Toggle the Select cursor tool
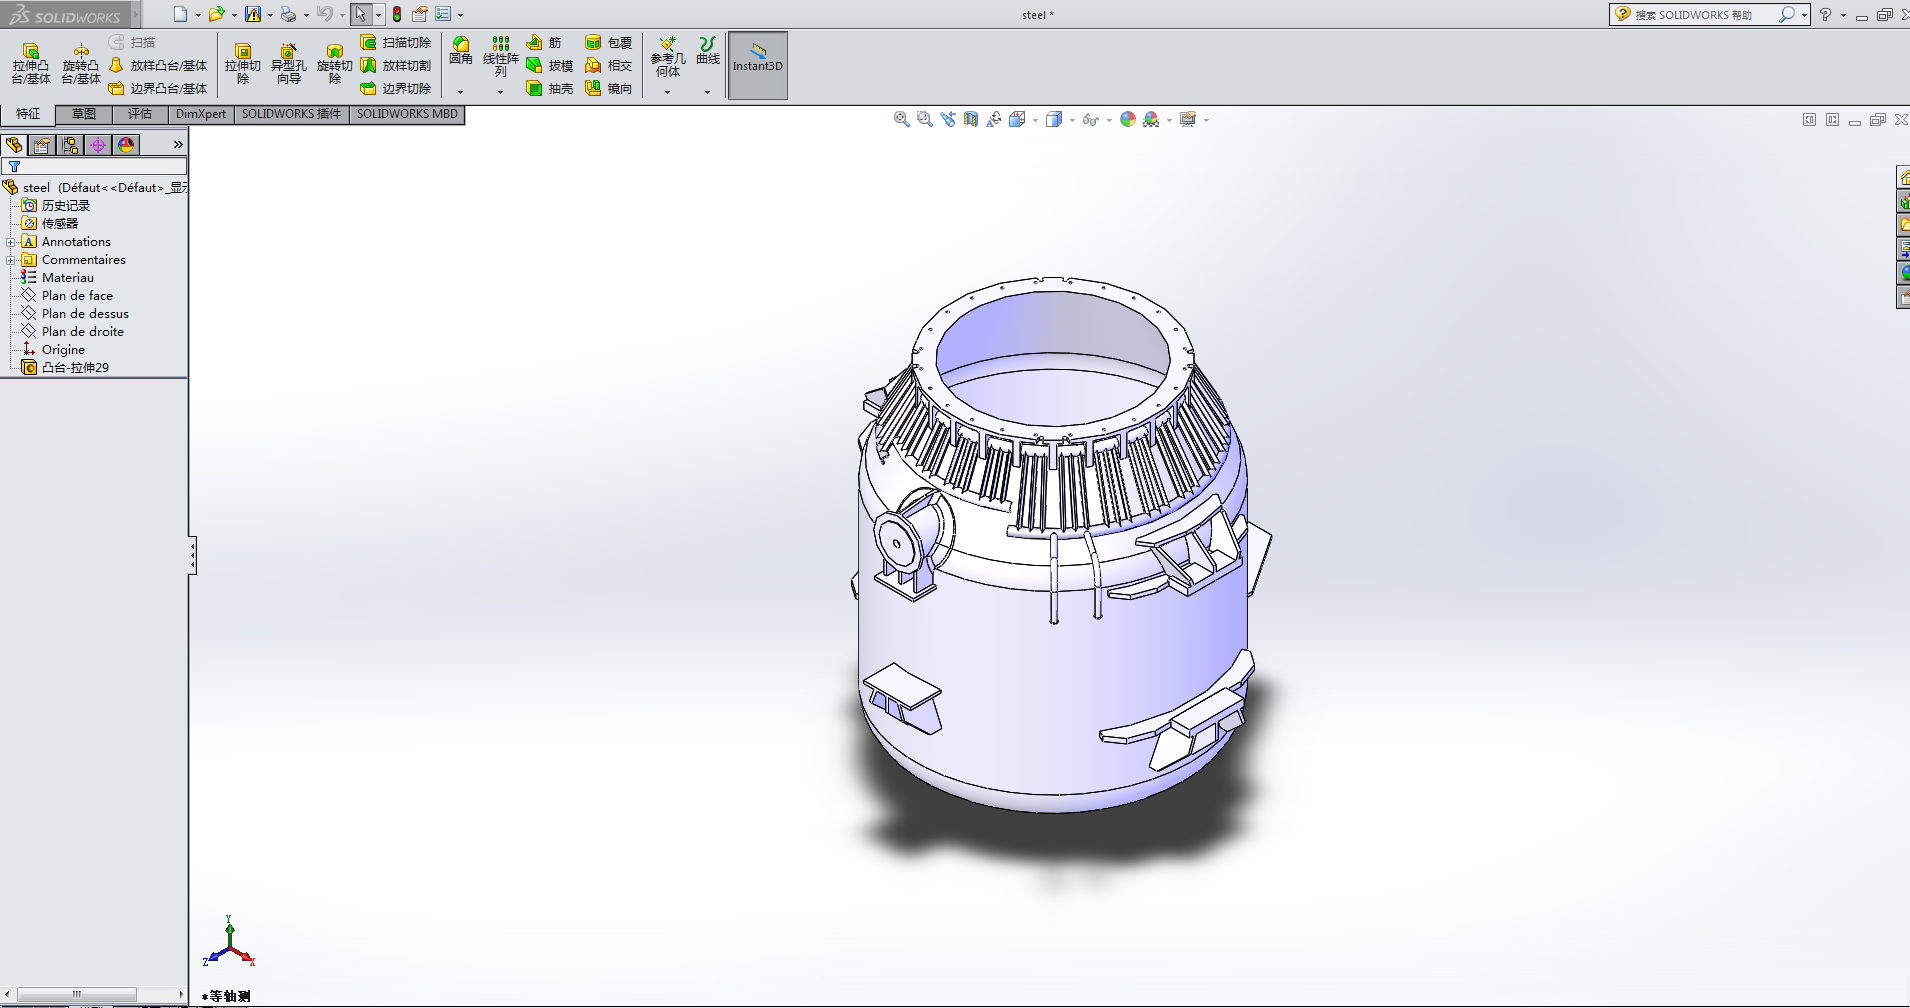Image resolution: width=1910 pixels, height=1008 pixels. pyautogui.click(x=360, y=14)
